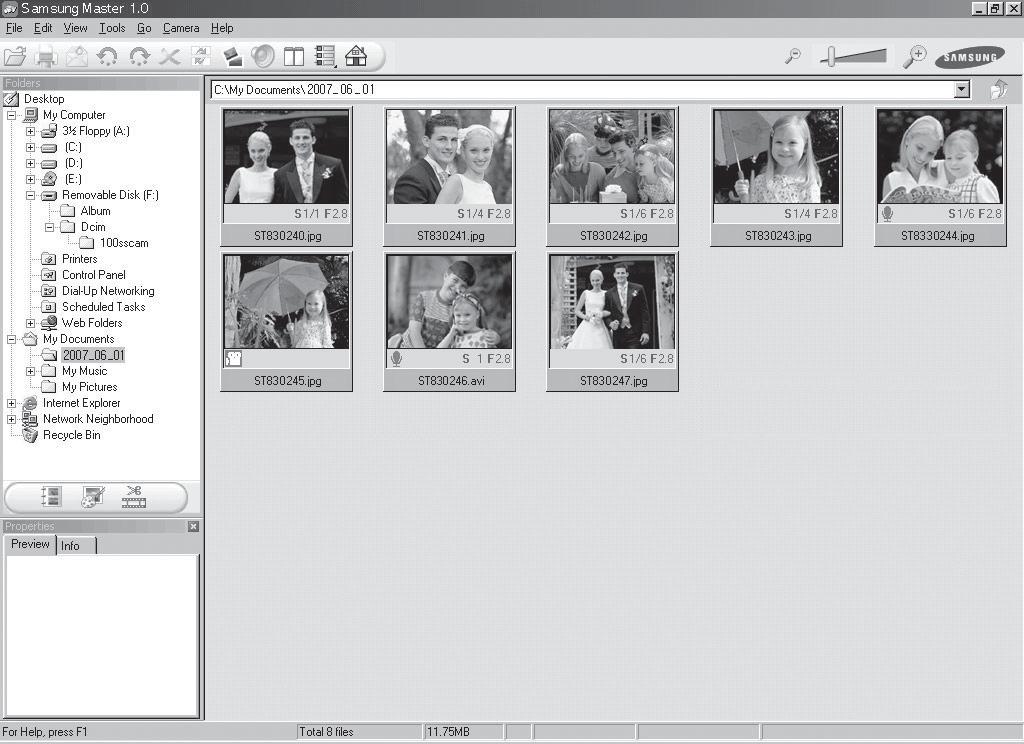Click the ST830247.jpg file name
Image resolution: width=1024 pixels, height=744 pixels.
point(614,381)
